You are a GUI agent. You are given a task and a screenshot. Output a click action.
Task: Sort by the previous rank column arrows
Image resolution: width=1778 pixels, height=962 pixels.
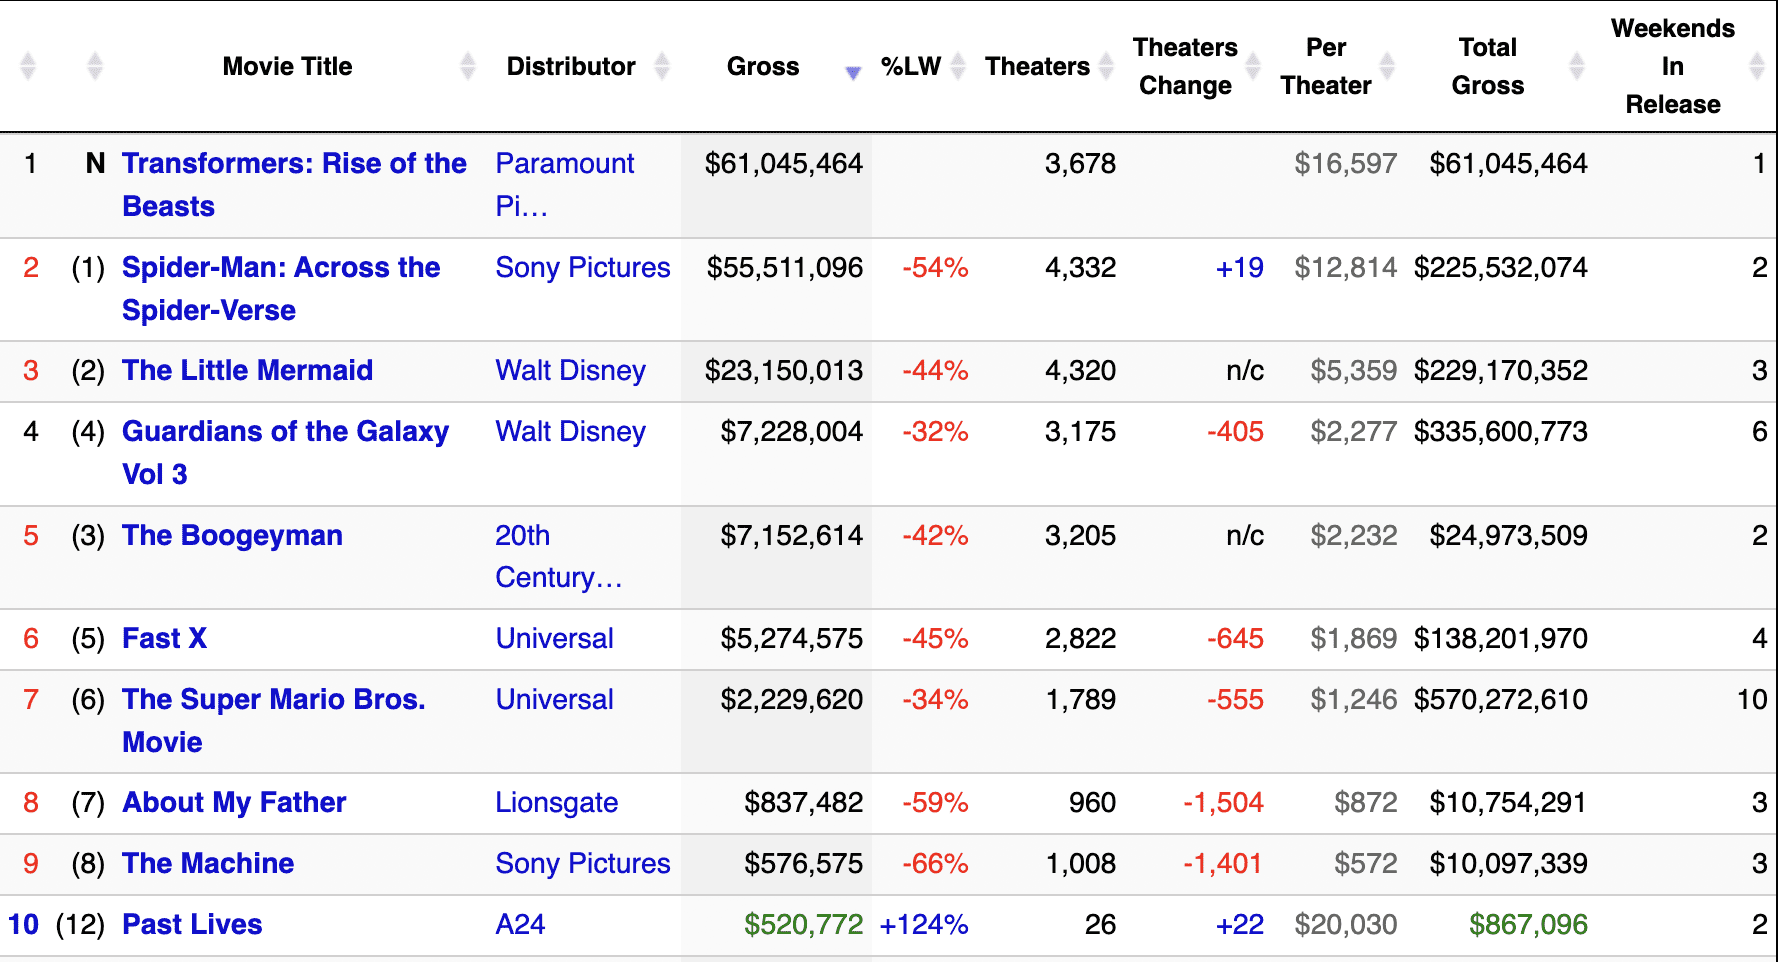click(x=95, y=66)
